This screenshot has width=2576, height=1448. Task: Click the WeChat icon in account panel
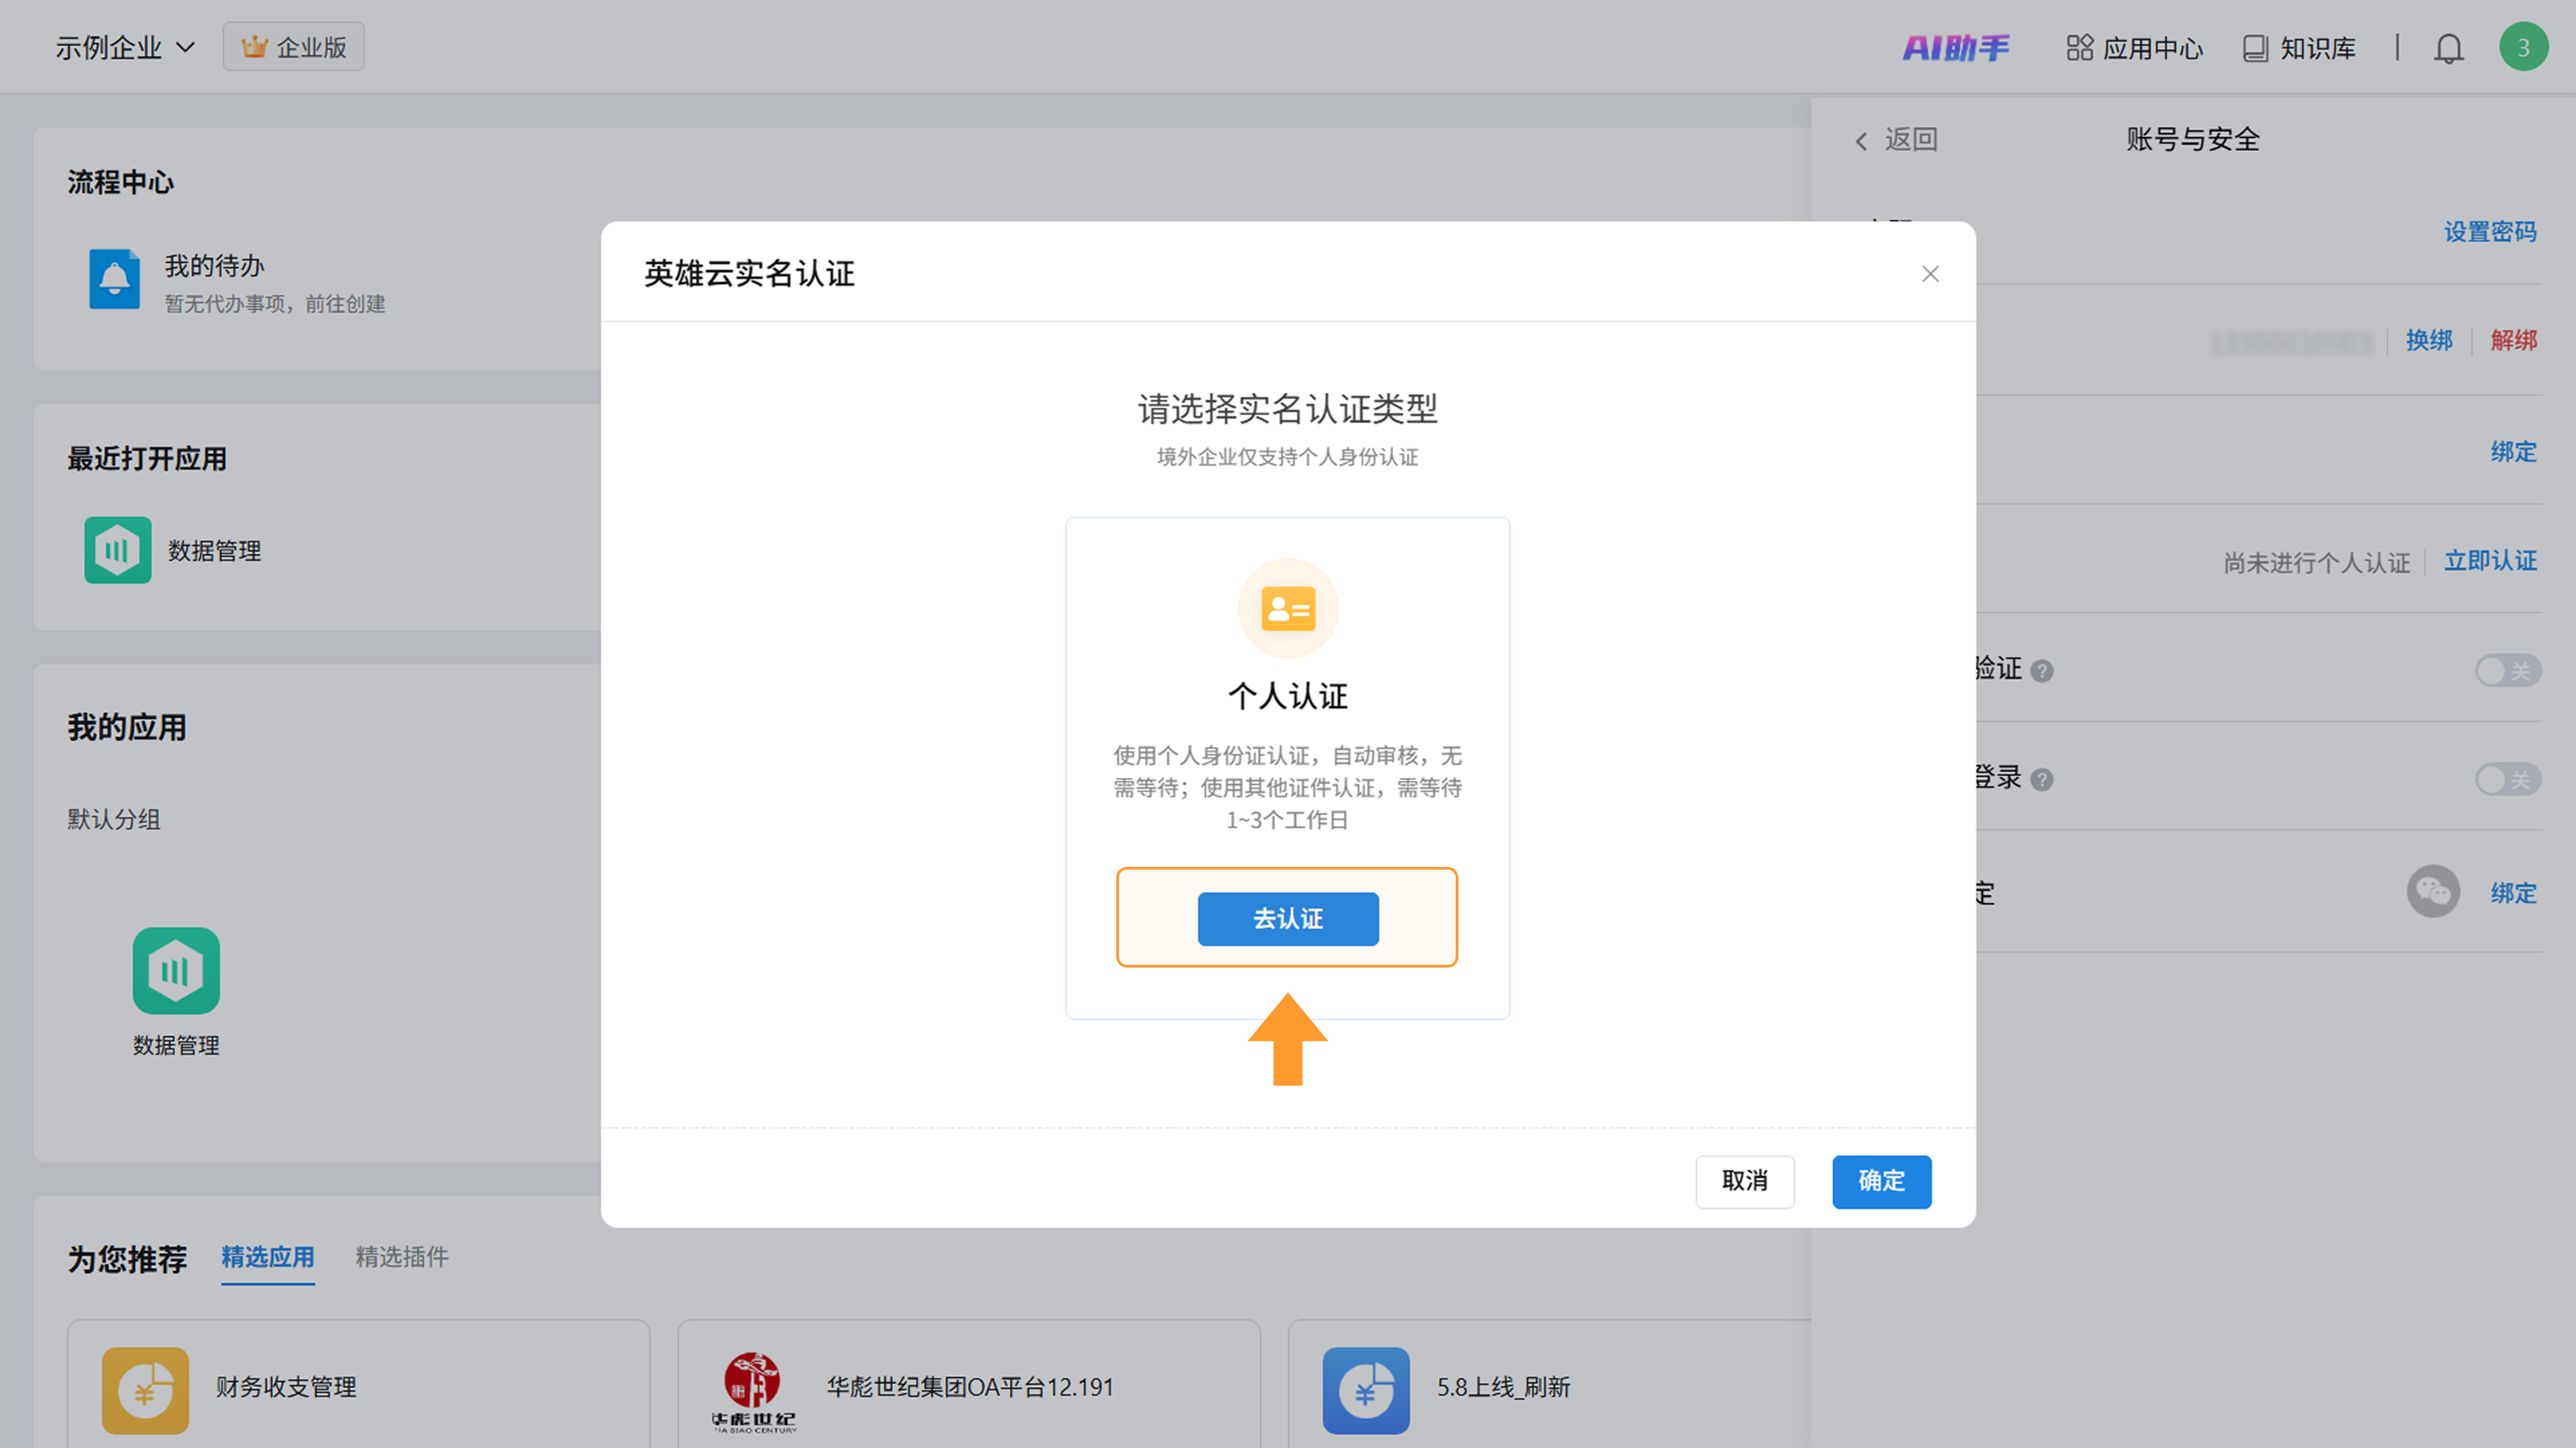tap(2432, 891)
